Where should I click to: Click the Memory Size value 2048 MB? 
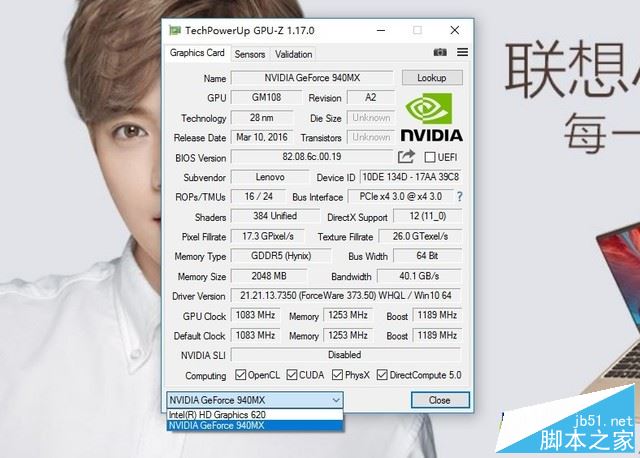269,276
